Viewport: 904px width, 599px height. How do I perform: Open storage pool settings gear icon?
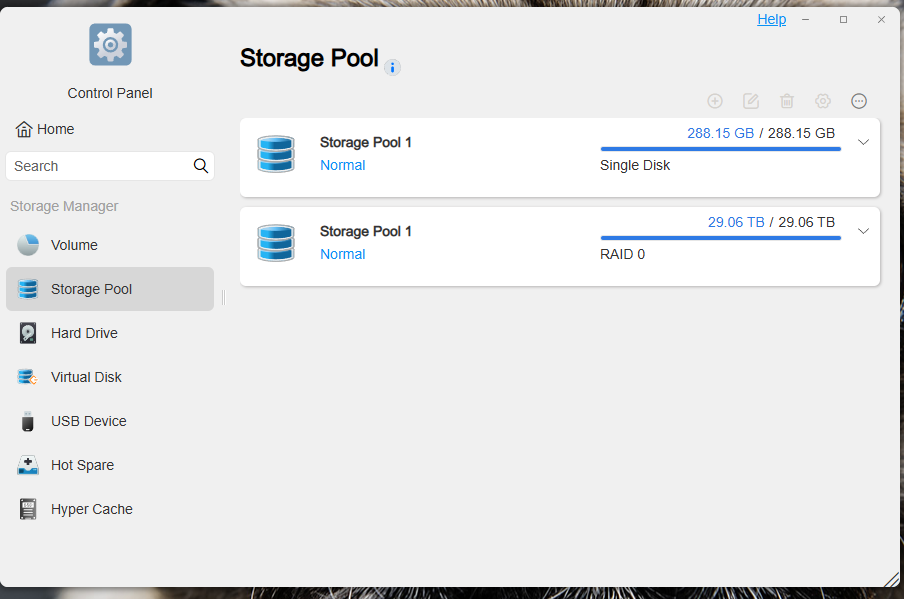tap(823, 101)
